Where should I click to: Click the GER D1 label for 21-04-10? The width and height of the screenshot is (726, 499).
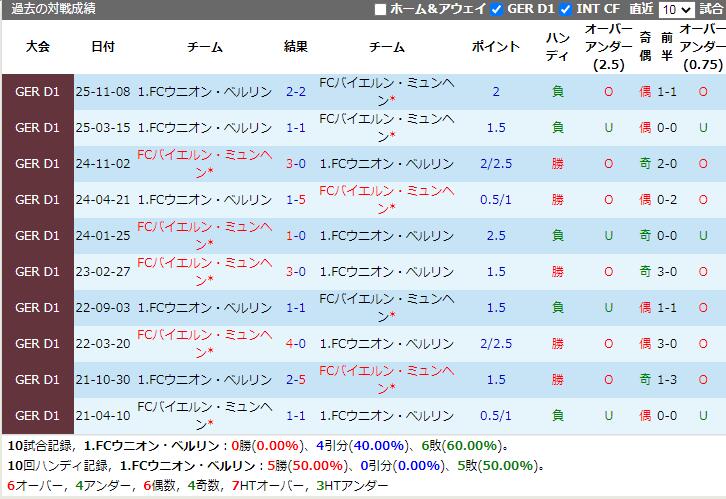pyautogui.click(x=37, y=416)
